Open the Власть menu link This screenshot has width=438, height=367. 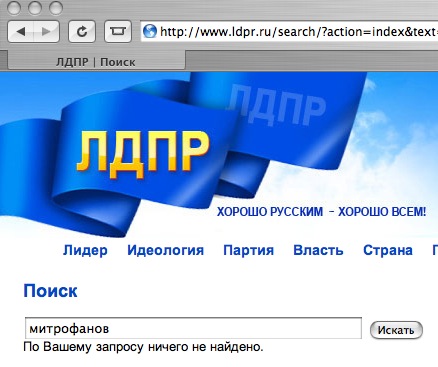[x=318, y=250]
